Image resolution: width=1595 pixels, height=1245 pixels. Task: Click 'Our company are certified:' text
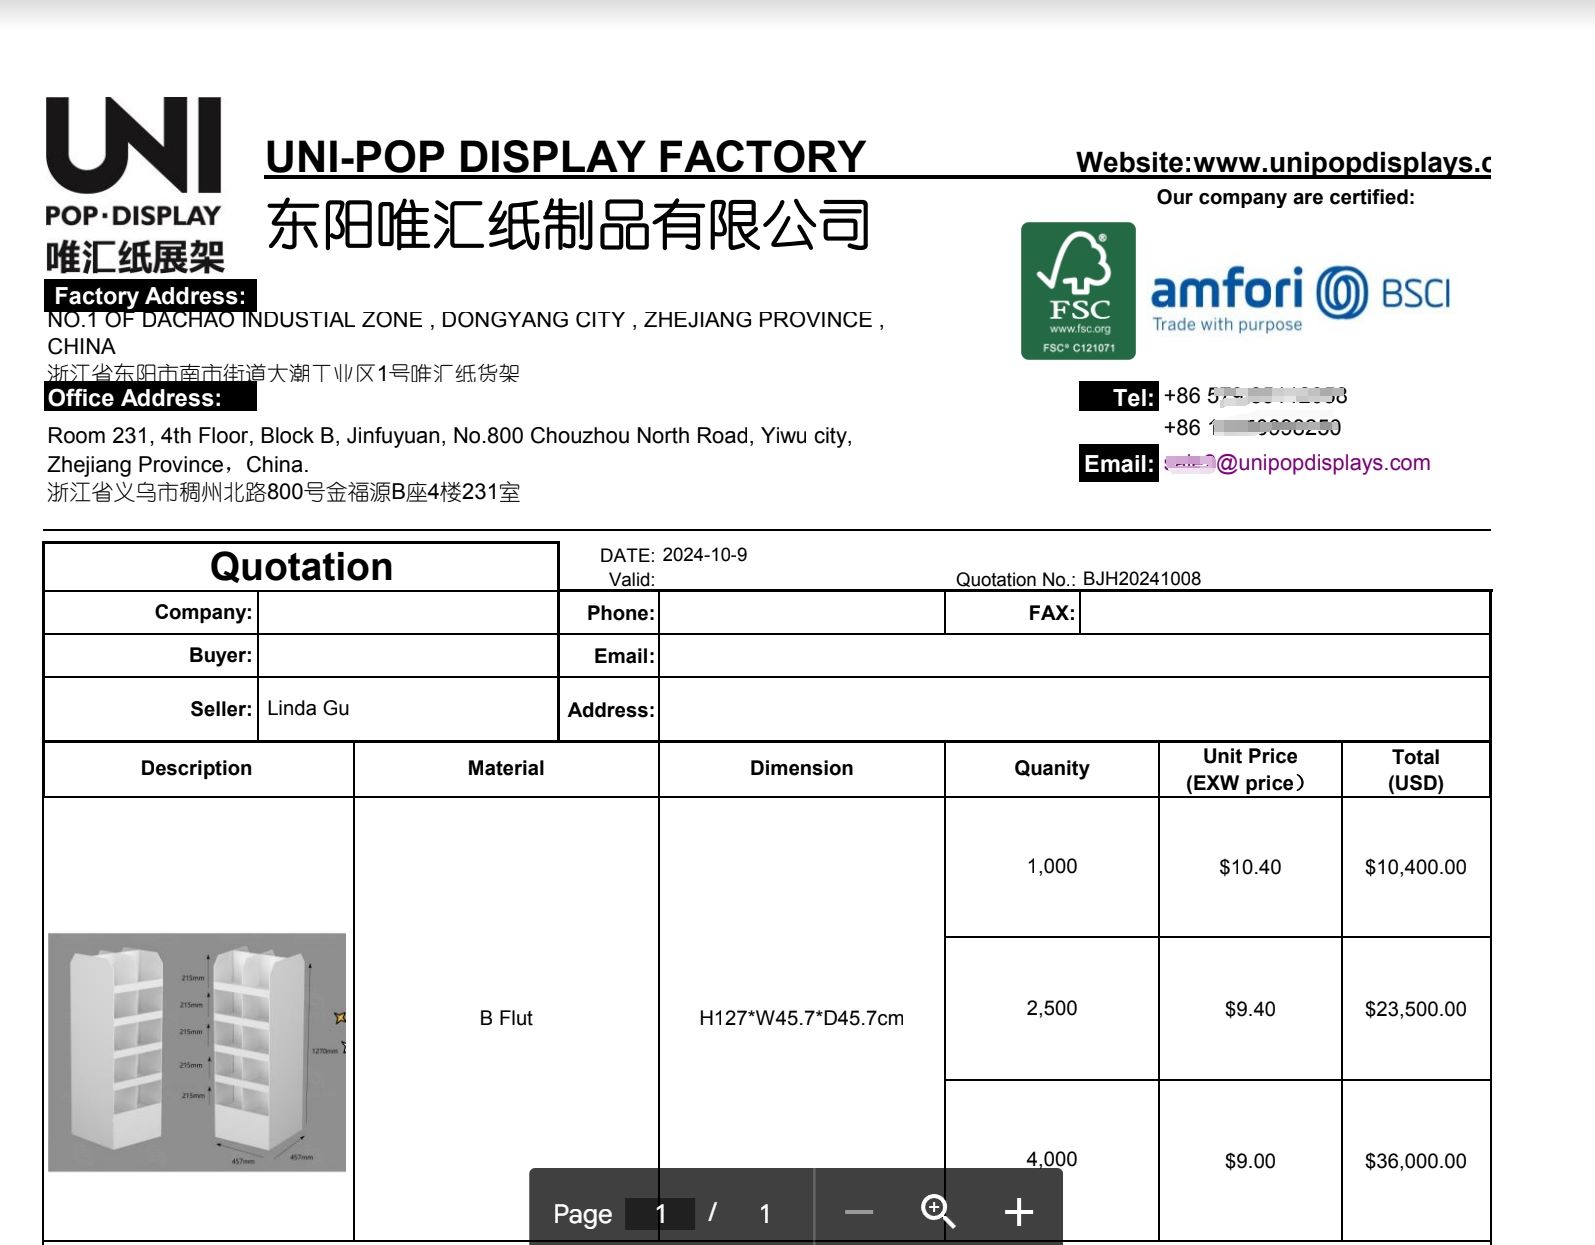(1285, 197)
